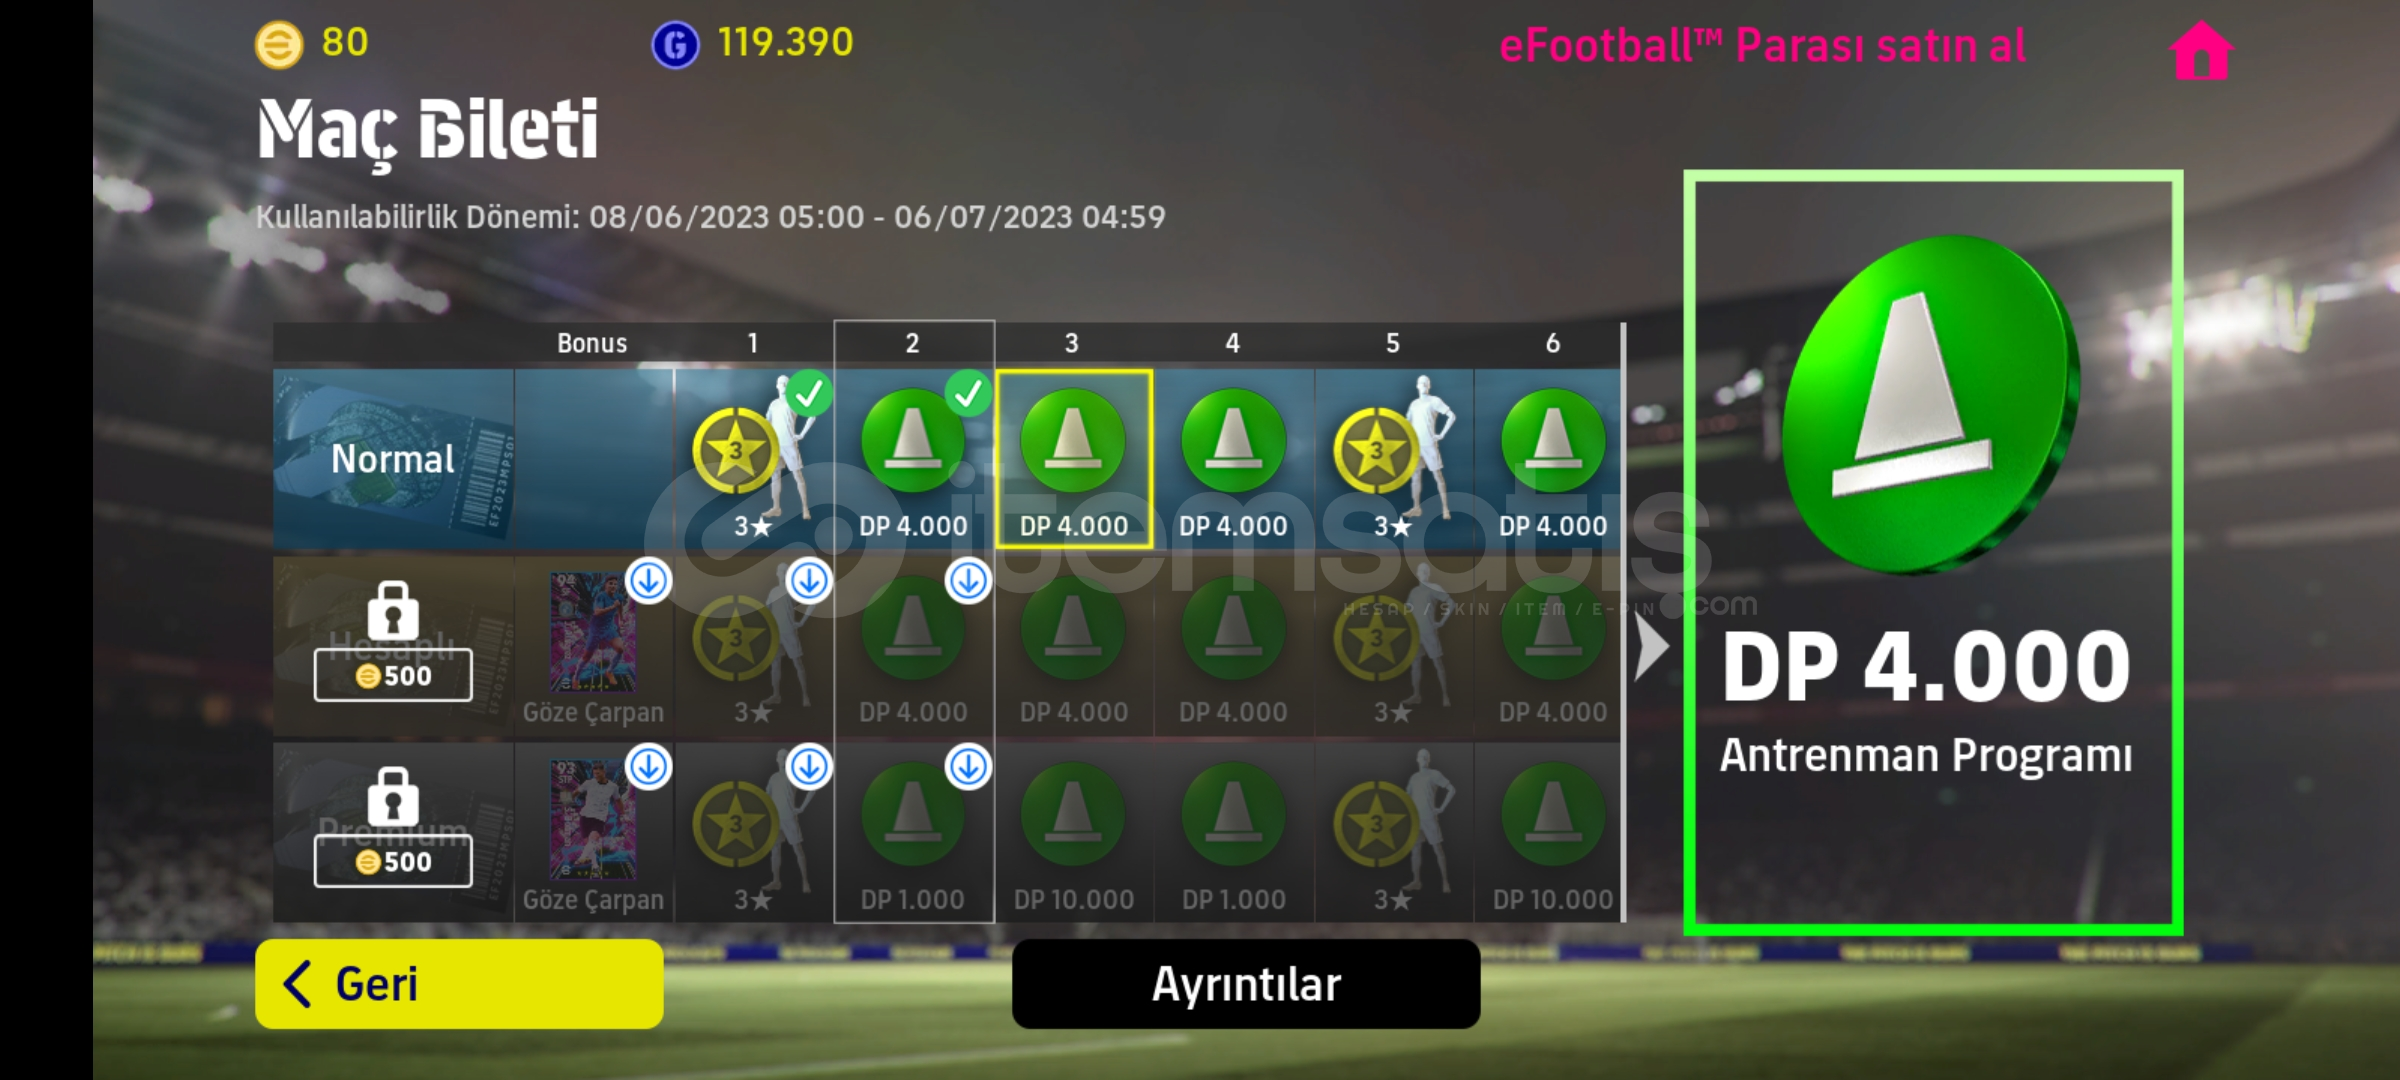The width and height of the screenshot is (2400, 1080).
Task: Choose the Normal row DP 4.000 cone in column 6
Action: 1550,459
